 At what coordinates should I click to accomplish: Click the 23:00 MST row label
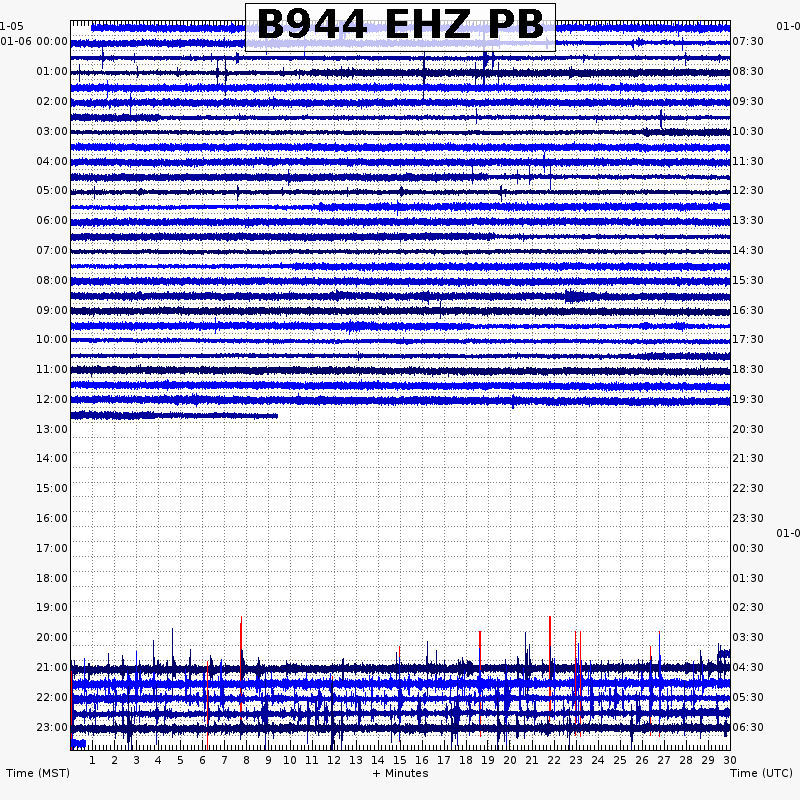tap(52, 727)
